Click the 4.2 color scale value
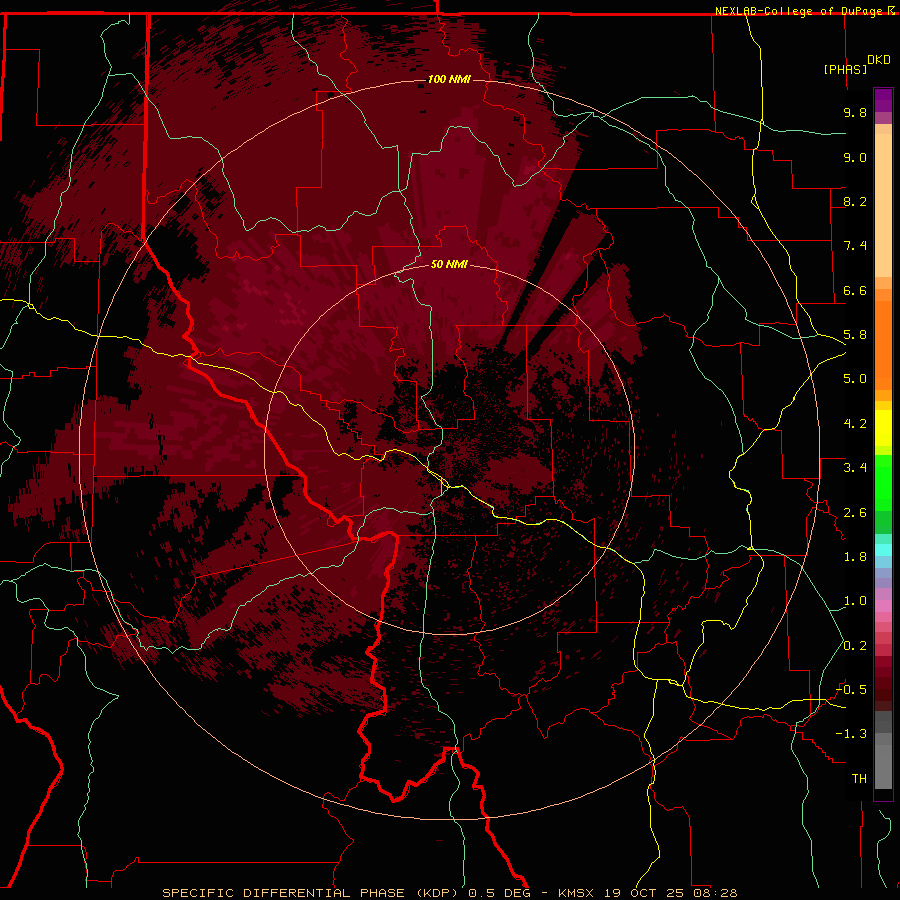 click(855, 424)
